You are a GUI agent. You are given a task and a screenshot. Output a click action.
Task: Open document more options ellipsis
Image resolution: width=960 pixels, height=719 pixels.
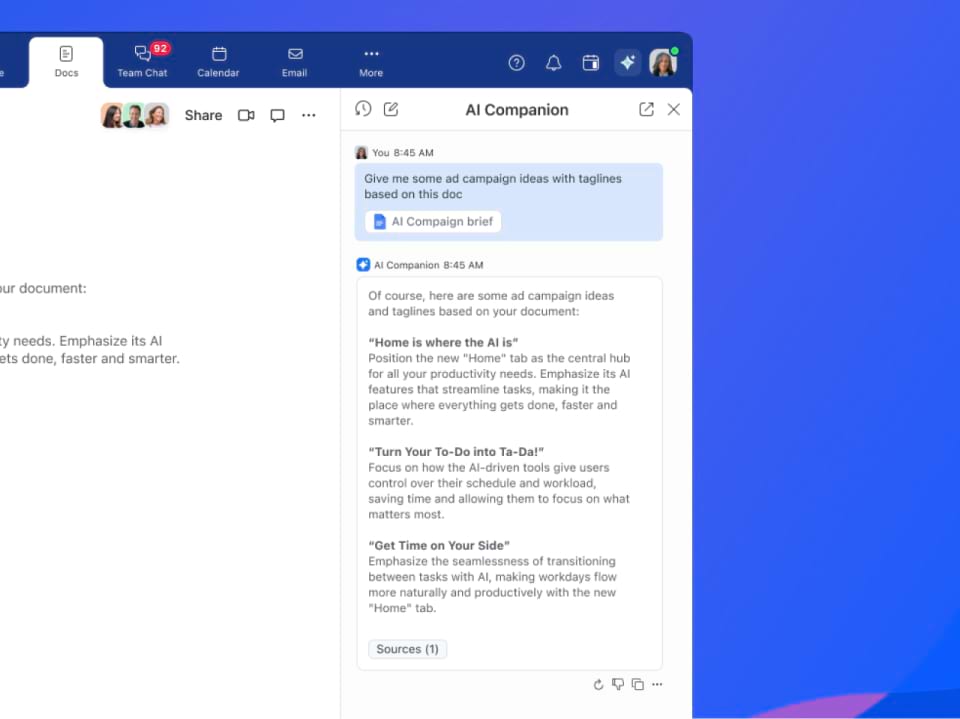click(309, 115)
